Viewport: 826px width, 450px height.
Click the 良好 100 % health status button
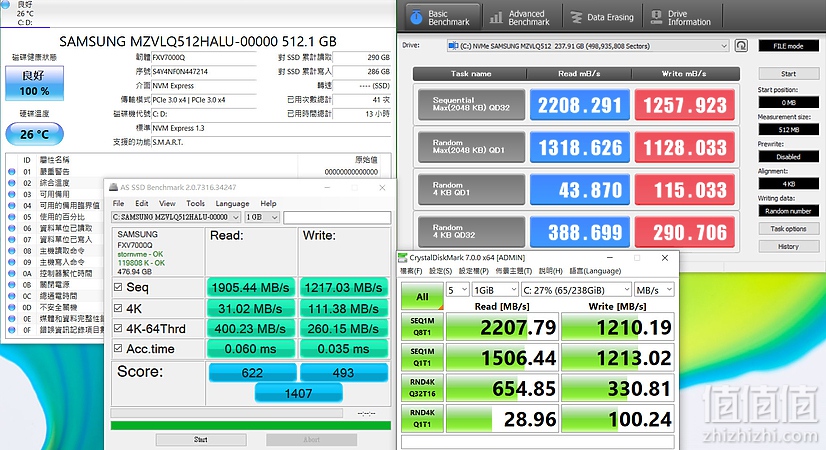[x=35, y=83]
